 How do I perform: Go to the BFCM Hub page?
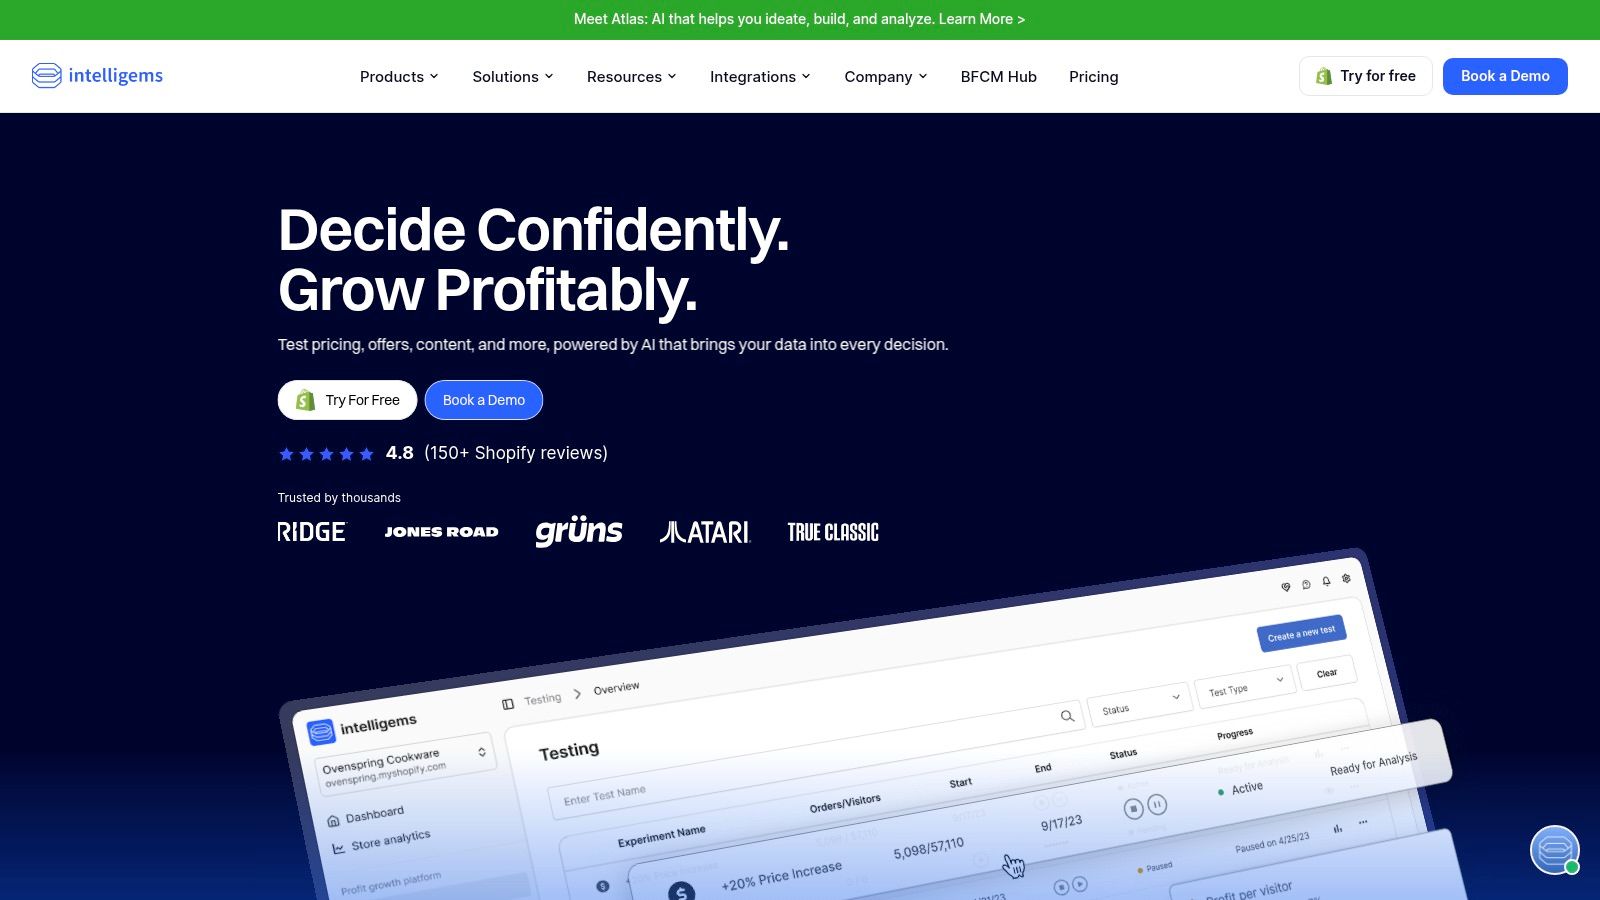pos(999,77)
